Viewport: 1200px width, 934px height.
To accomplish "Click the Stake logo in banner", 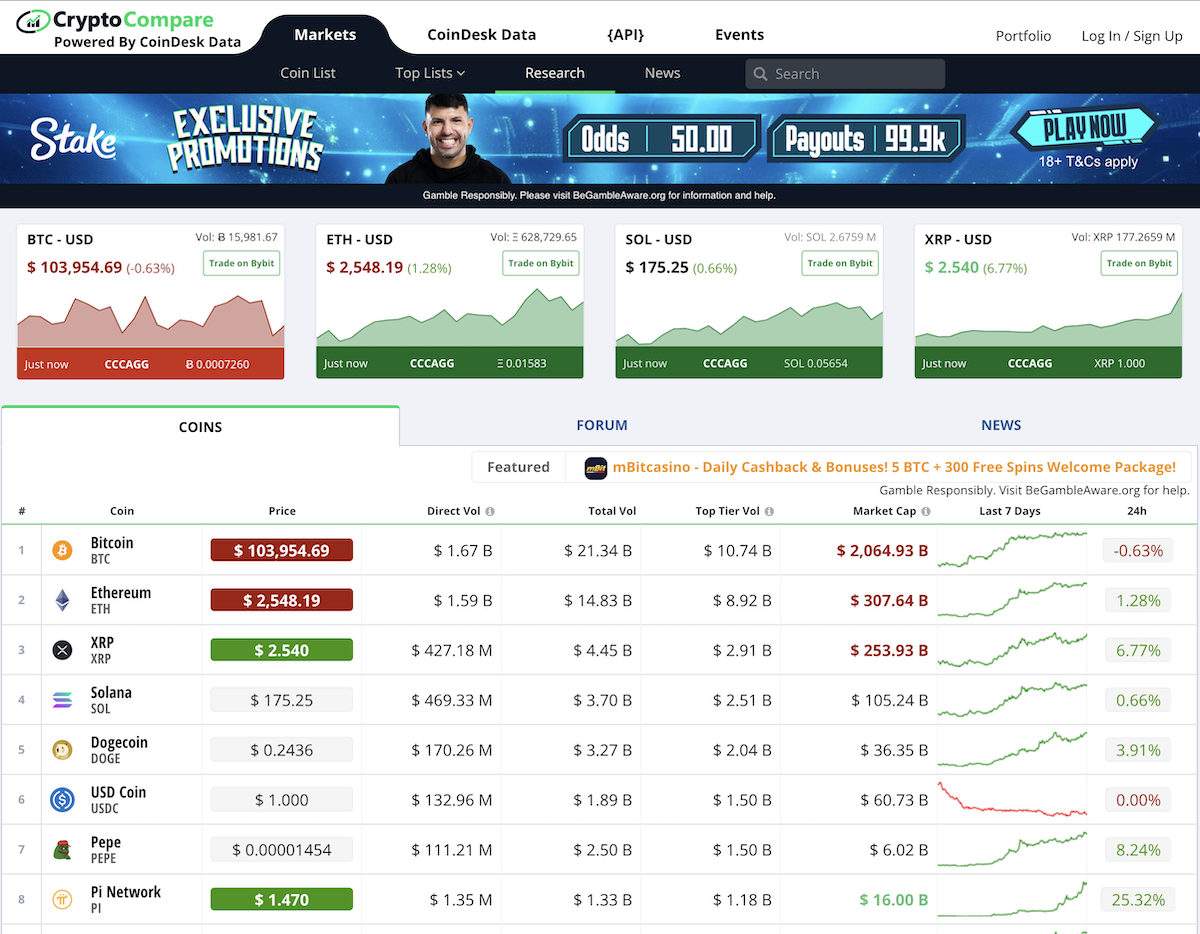I will pyautogui.click(x=72, y=139).
